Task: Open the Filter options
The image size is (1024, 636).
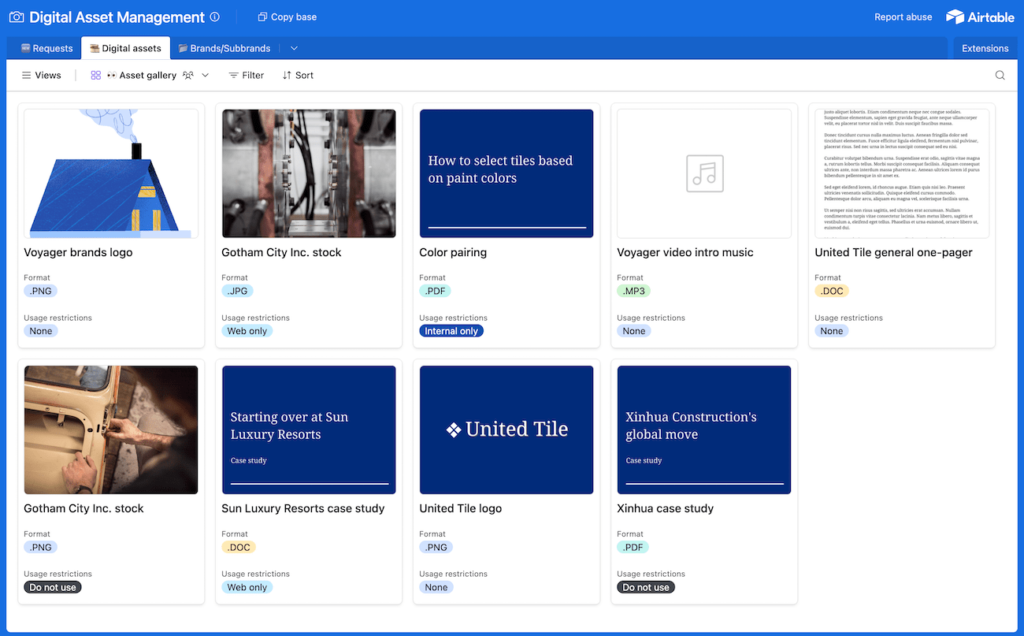Action: tap(246, 74)
